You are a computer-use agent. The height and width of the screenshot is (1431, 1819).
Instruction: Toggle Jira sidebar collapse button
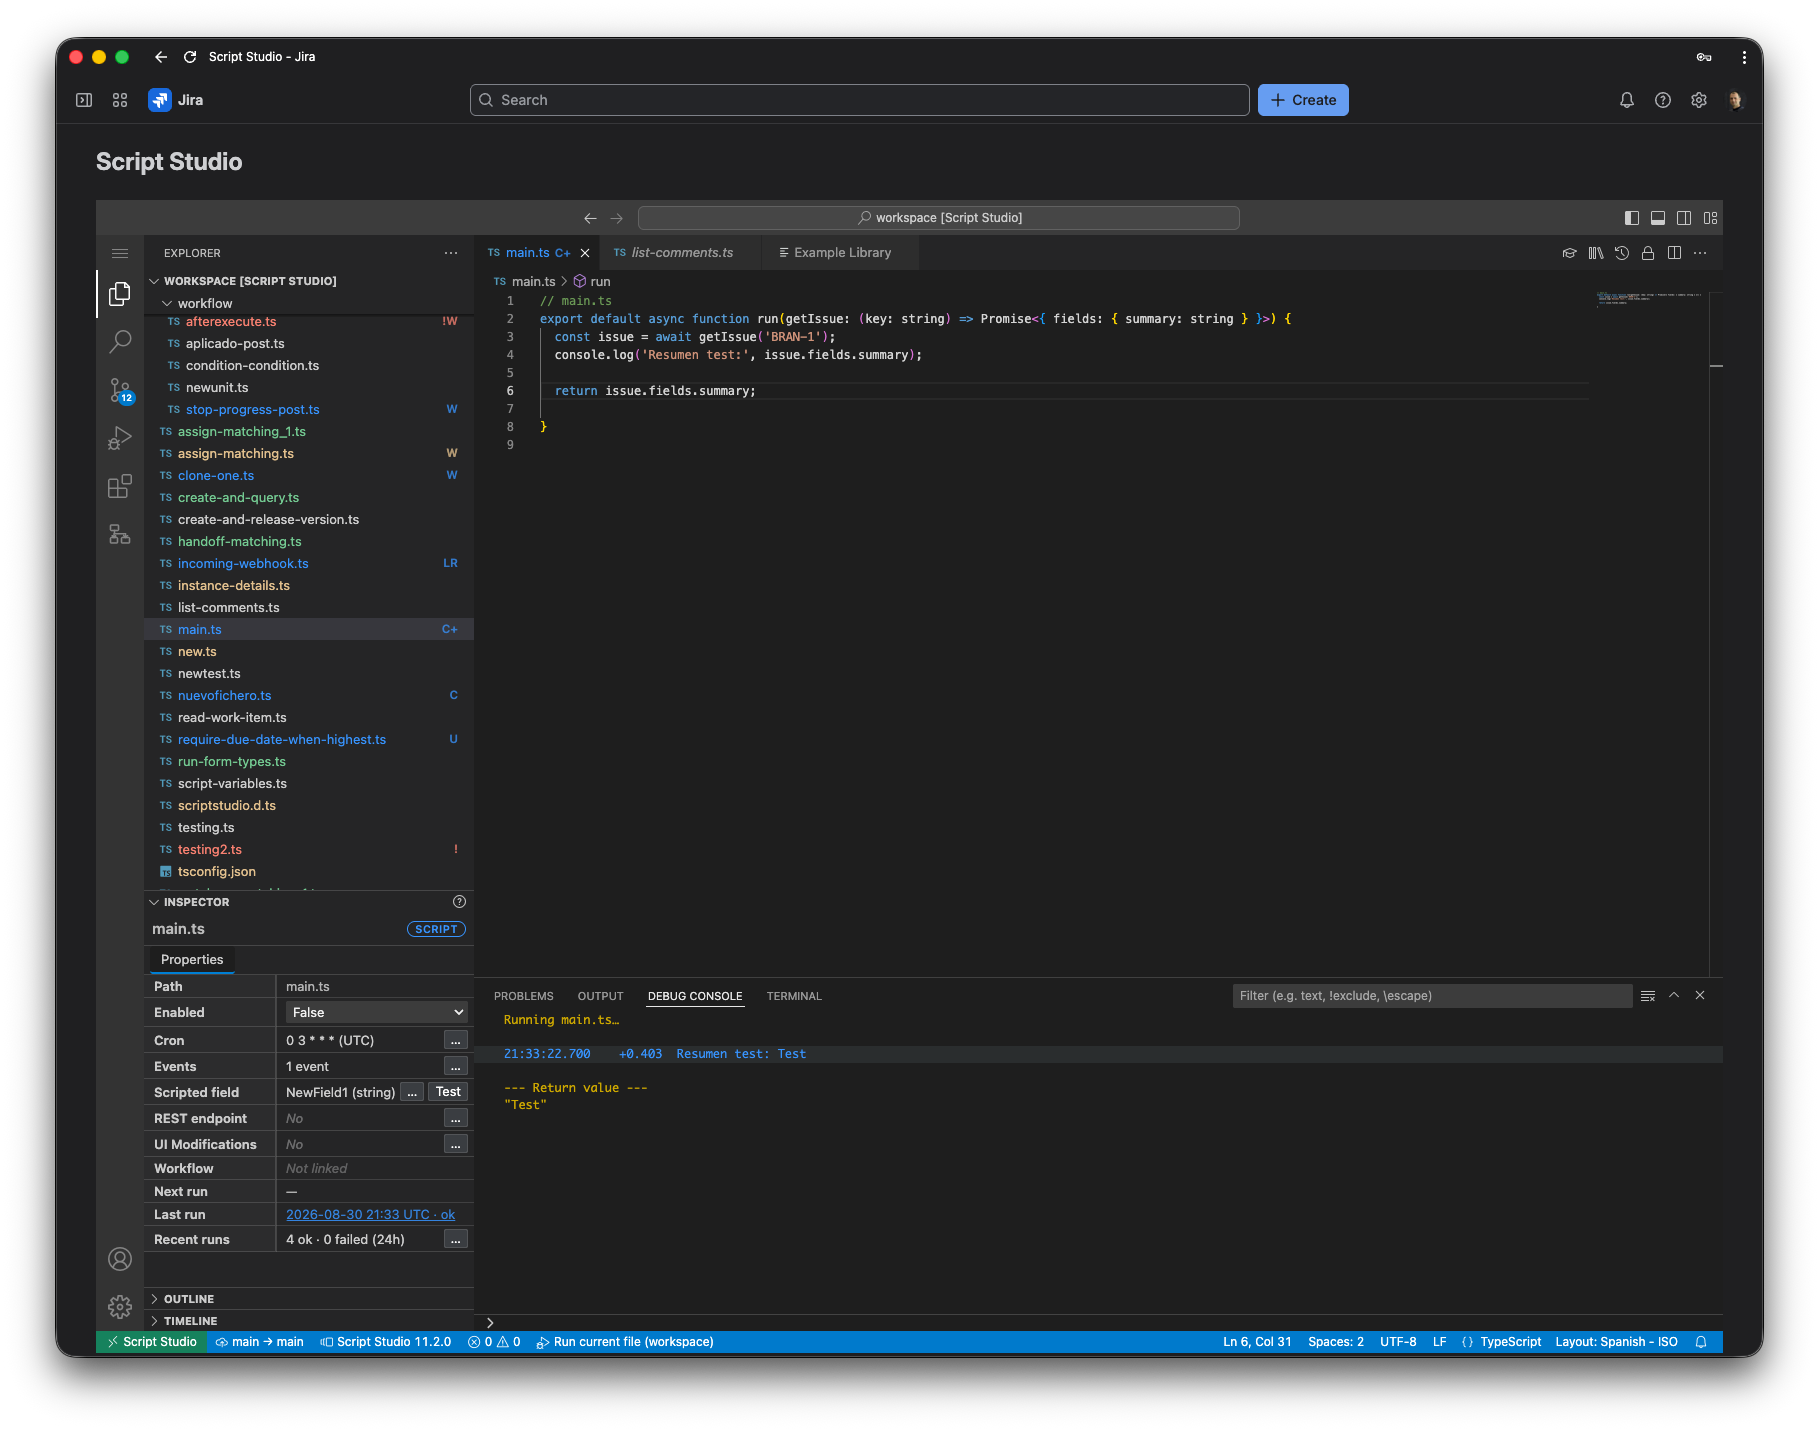tap(84, 100)
